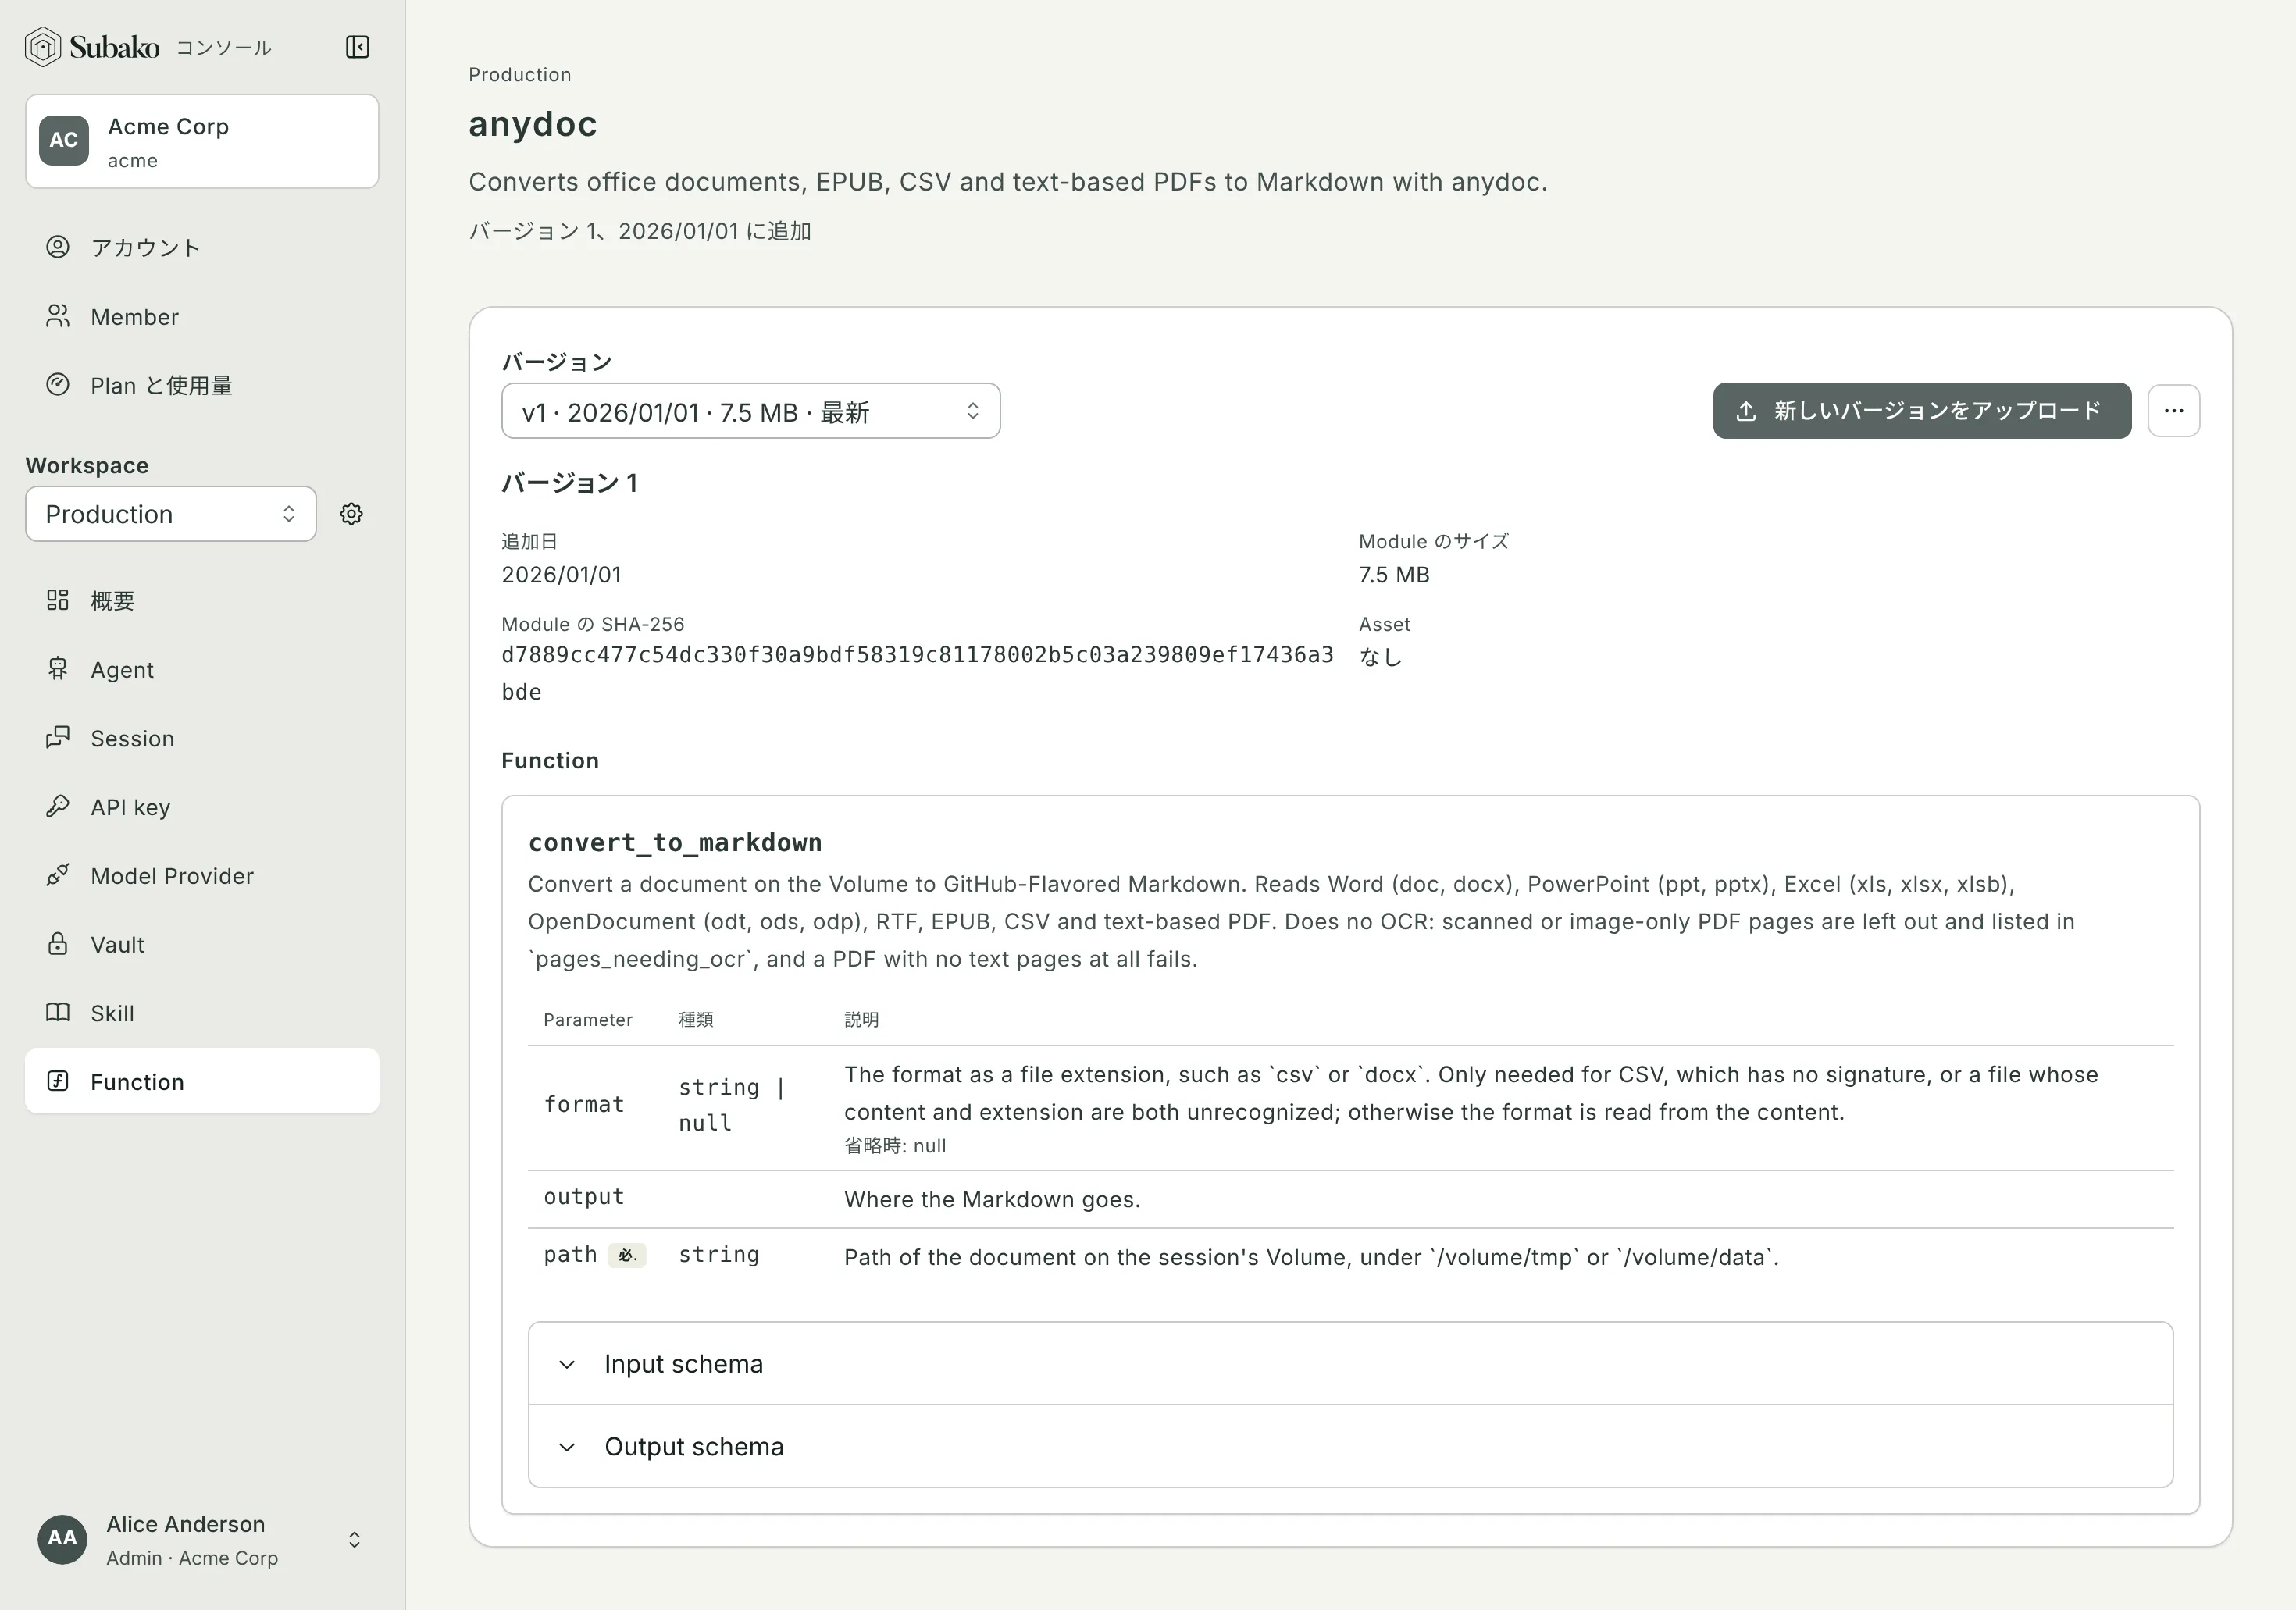The height and width of the screenshot is (1610, 2296).
Task: Click the Agent robot icon
Action: 58,669
